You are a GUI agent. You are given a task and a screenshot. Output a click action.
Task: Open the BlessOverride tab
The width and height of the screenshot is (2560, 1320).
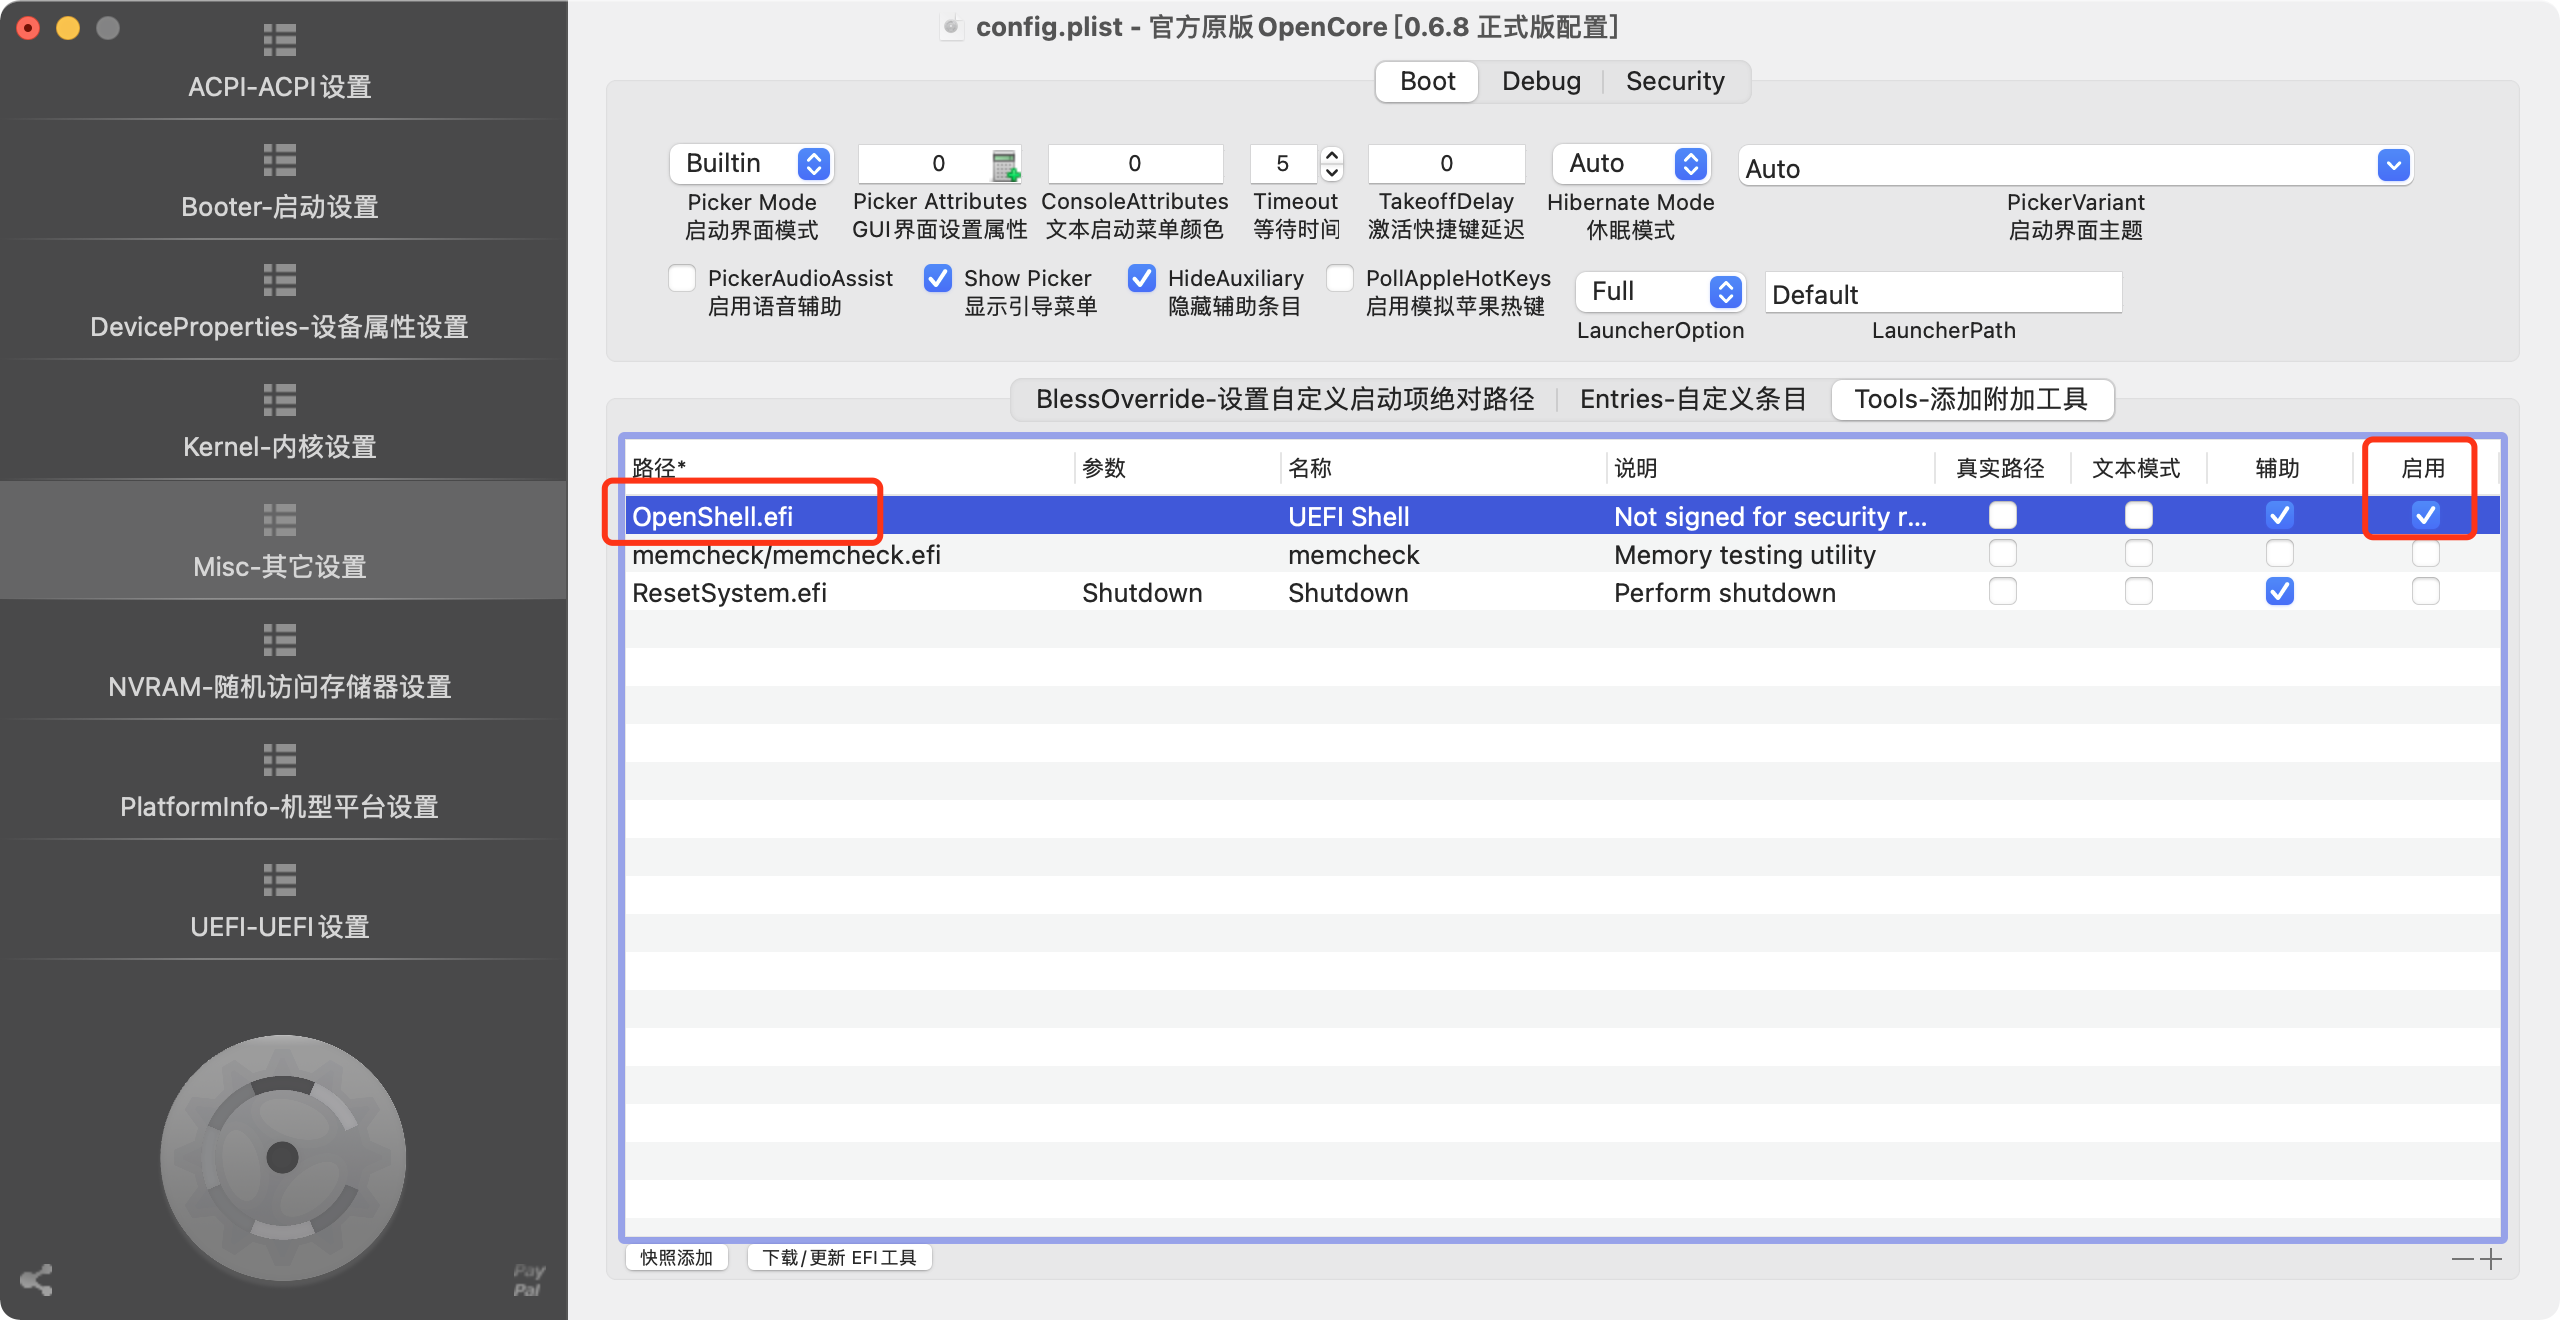point(1285,399)
